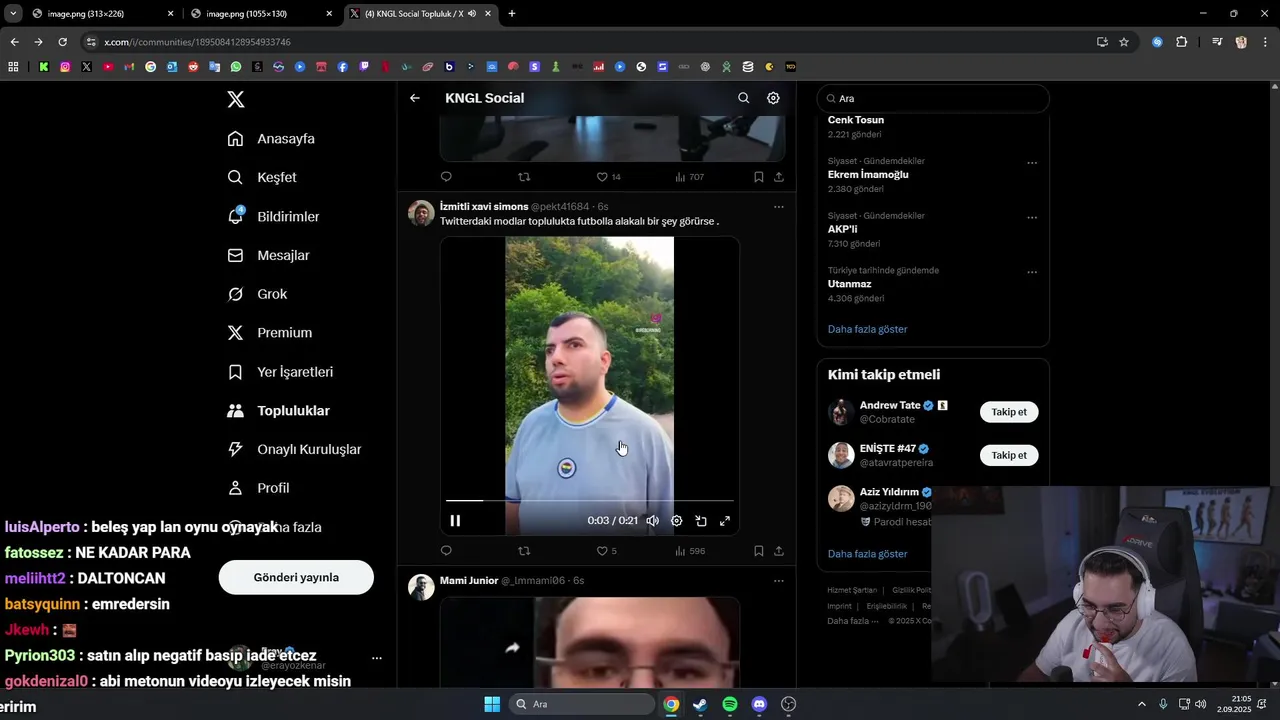The image size is (1280, 720).
Task: Show more trends via Daha fazla göster
Action: pos(868,329)
